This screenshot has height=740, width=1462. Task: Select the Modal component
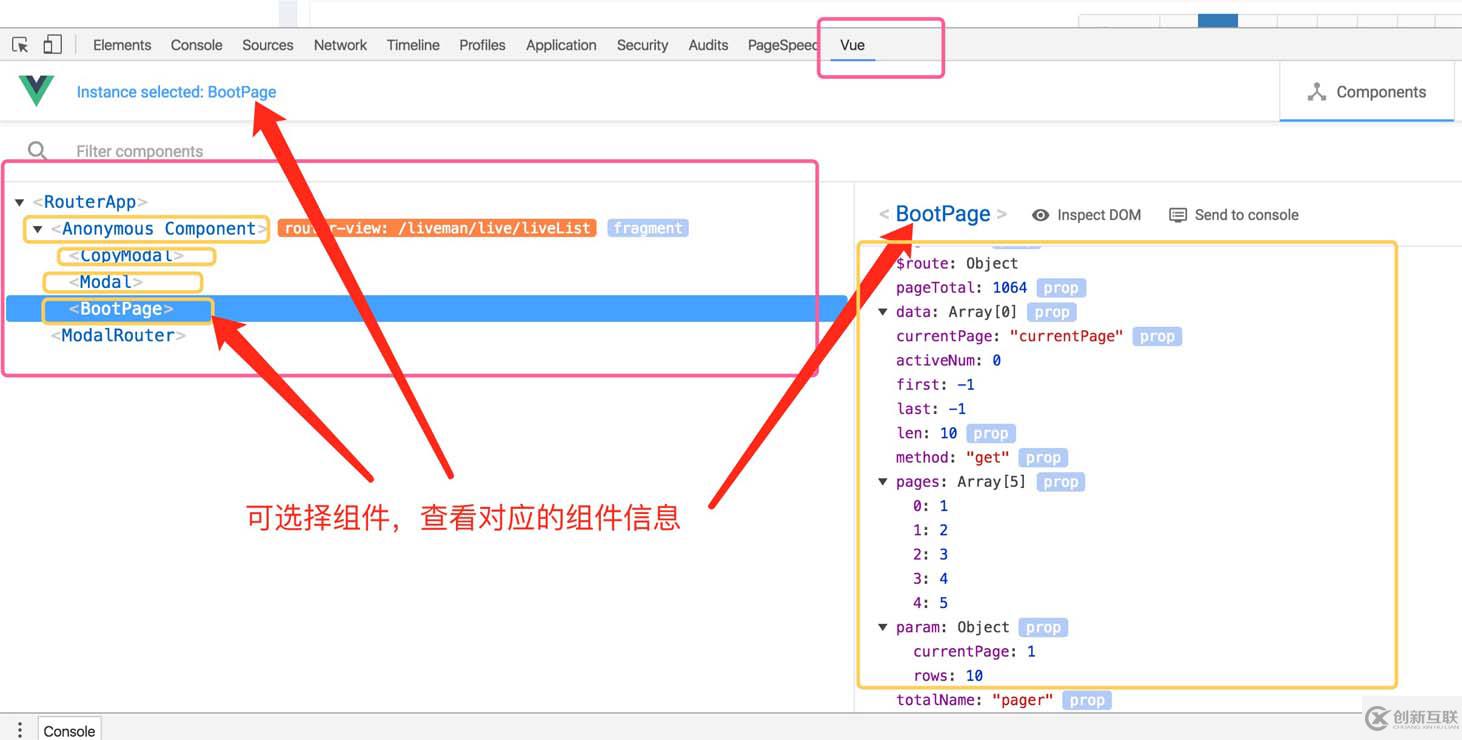pyautogui.click(x=105, y=282)
